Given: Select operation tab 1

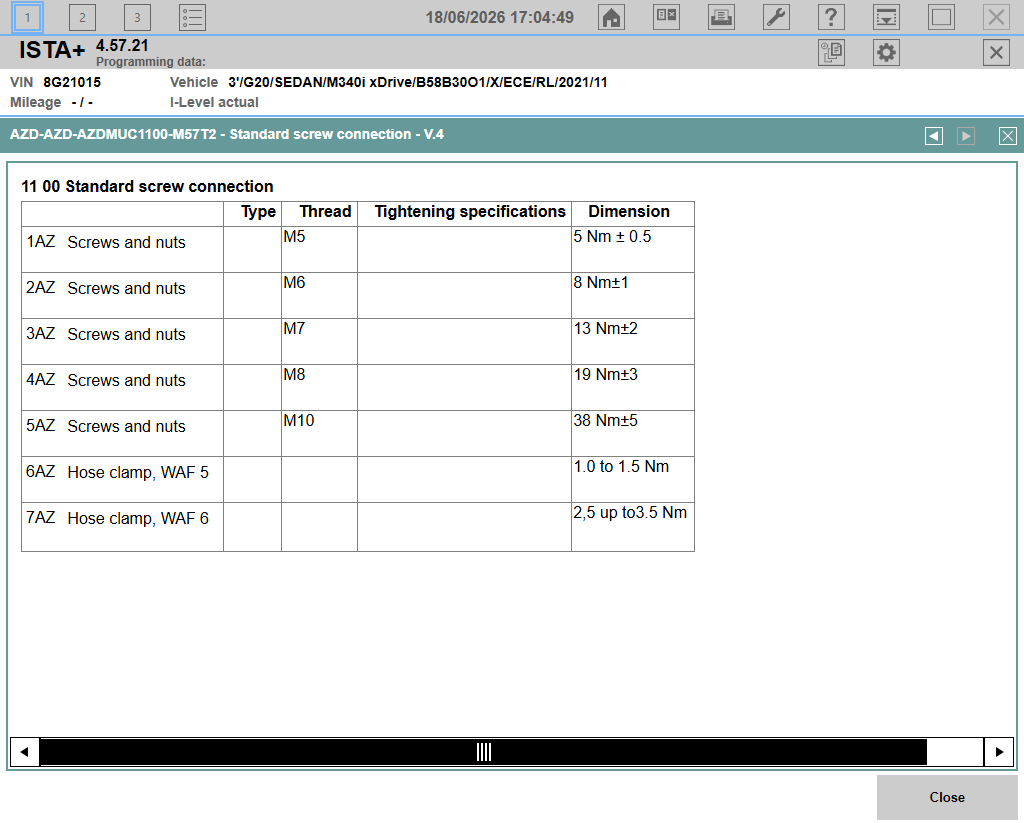Looking at the screenshot, I should [x=27, y=18].
